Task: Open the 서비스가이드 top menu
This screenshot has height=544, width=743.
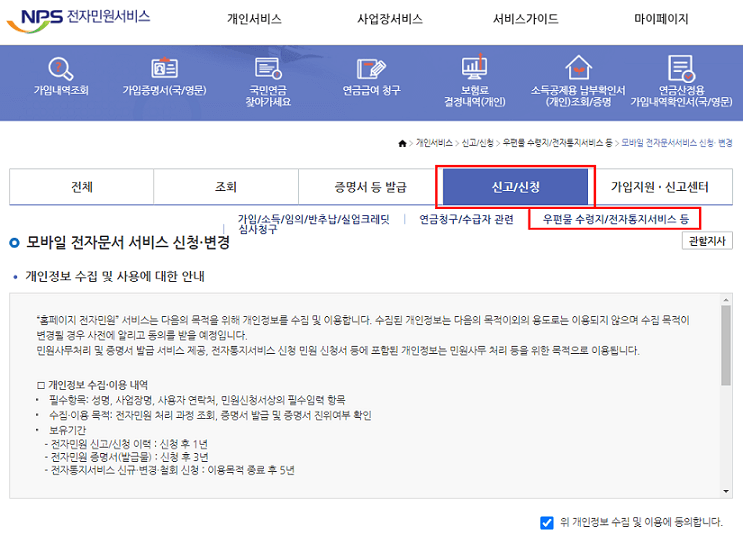Action: point(526,19)
